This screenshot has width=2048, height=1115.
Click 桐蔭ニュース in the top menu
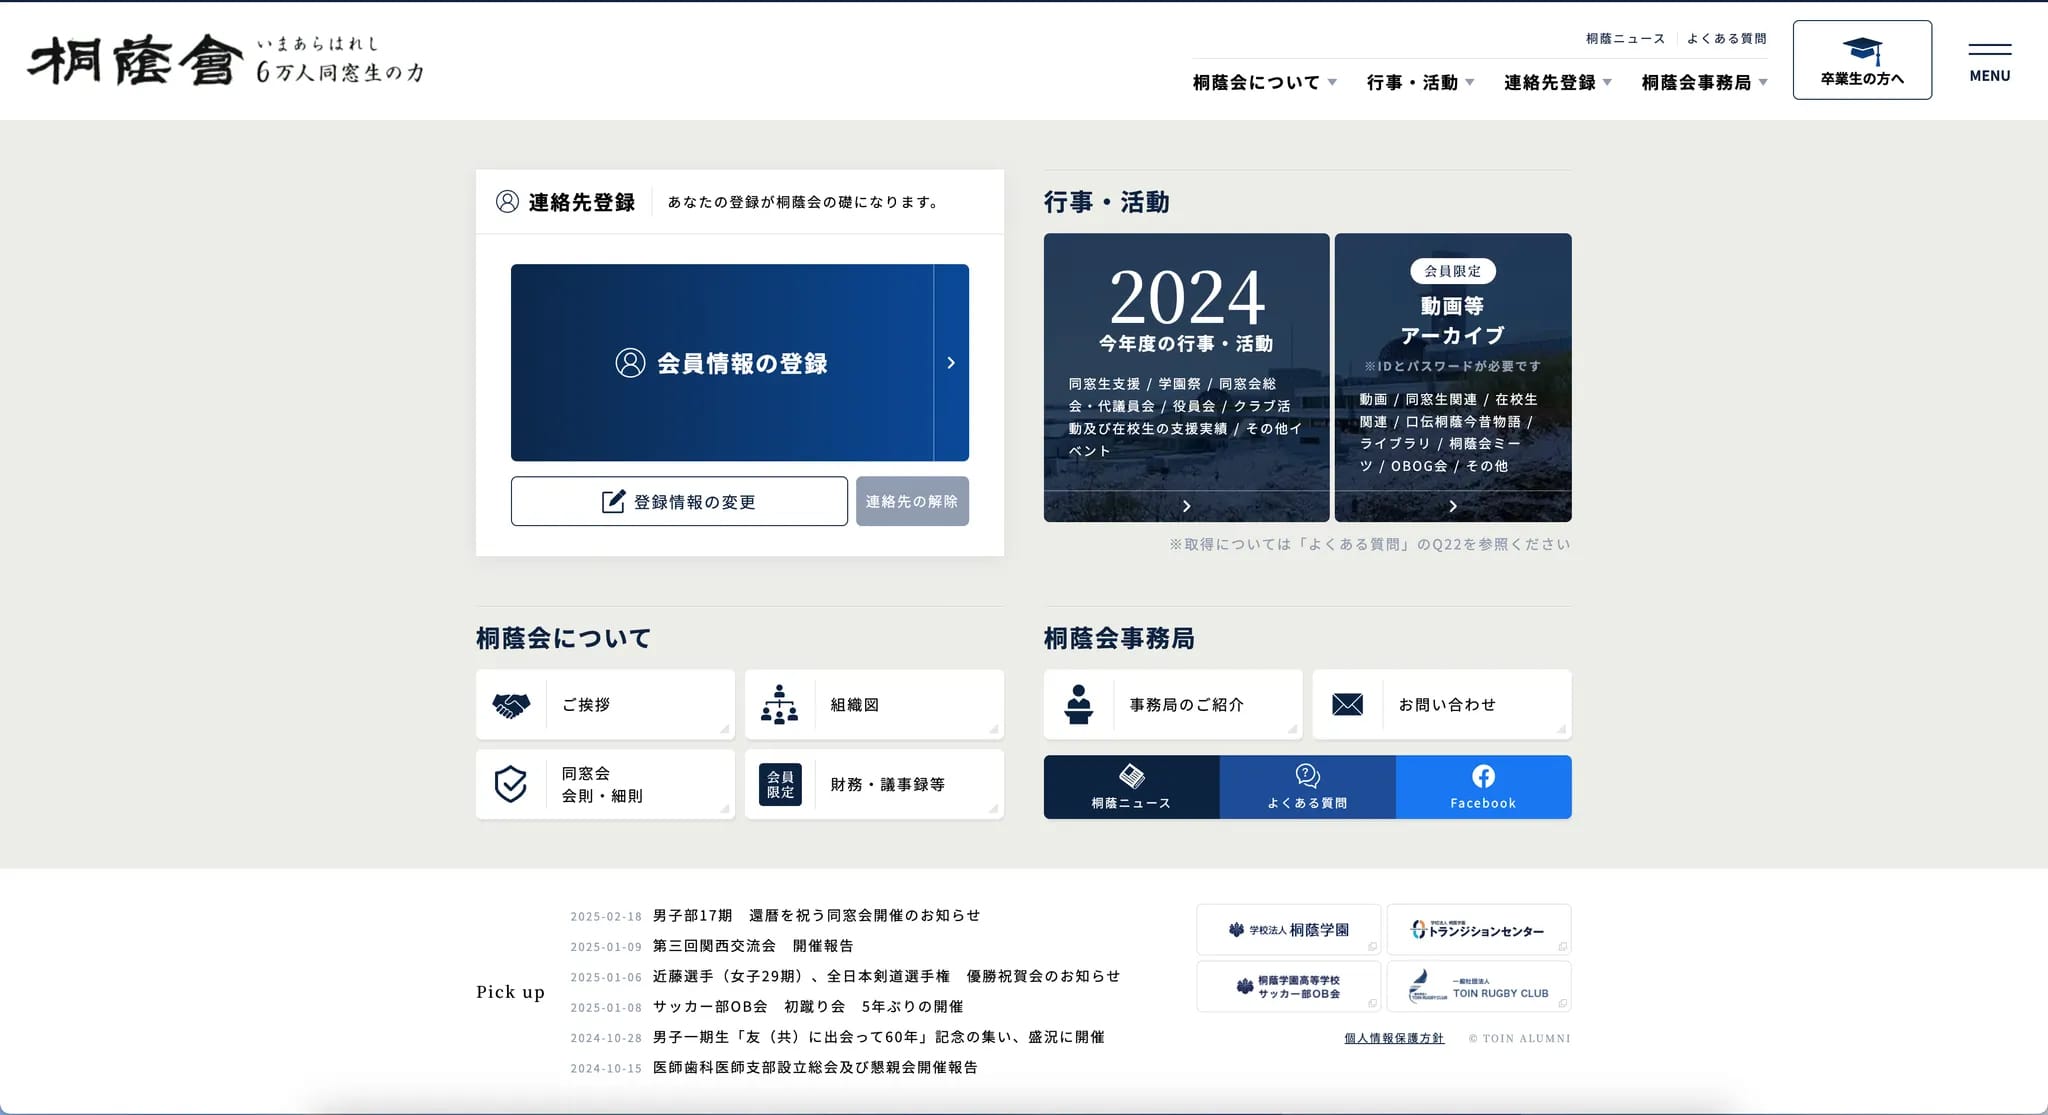tap(1625, 39)
